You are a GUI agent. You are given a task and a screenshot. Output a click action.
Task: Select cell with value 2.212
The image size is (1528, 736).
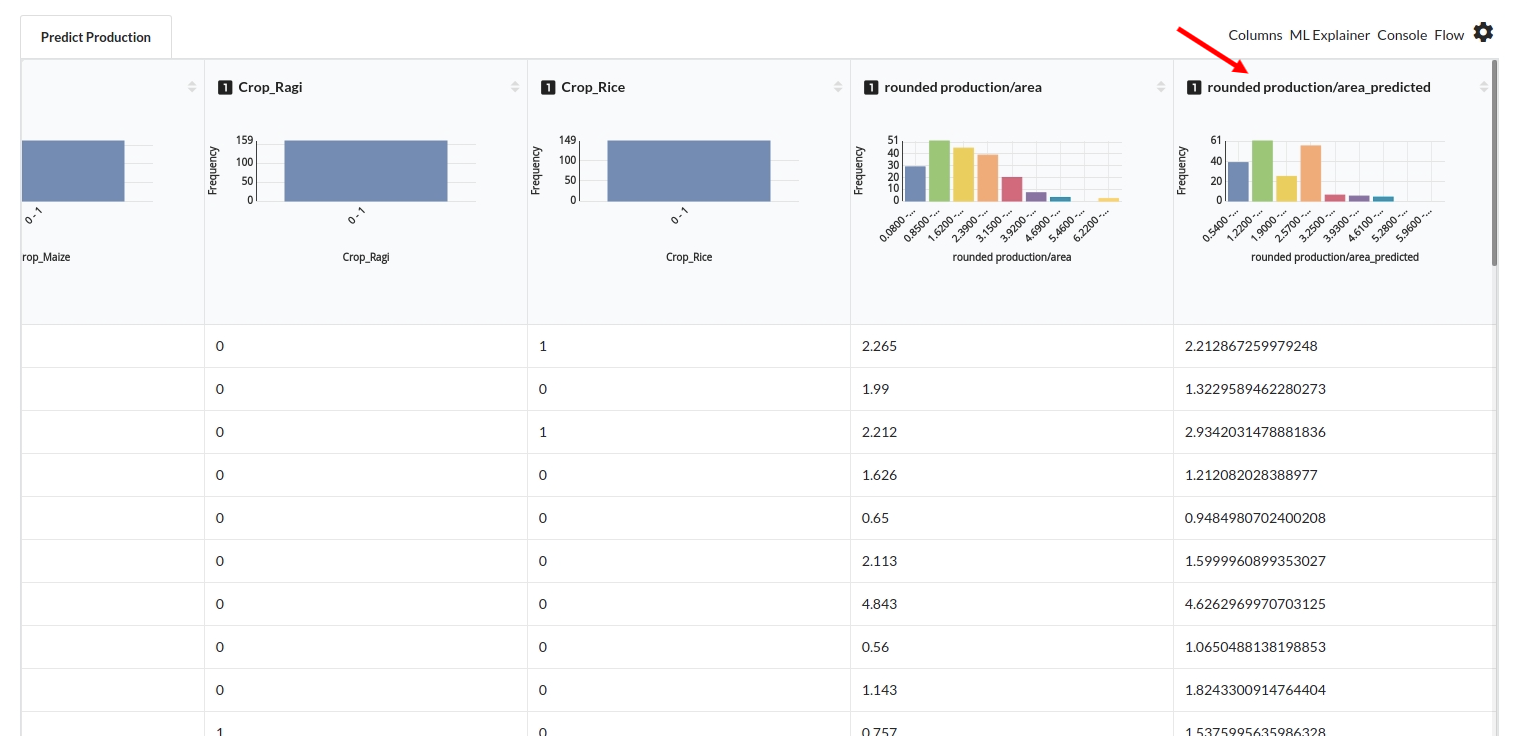pos(1012,432)
